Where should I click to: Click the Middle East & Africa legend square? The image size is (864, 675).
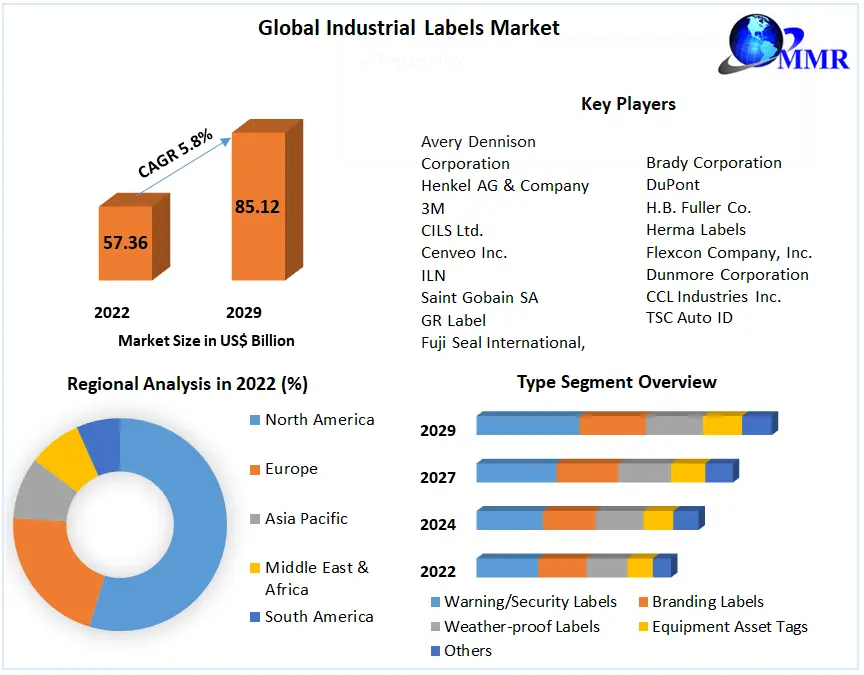pyautogui.click(x=254, y=568)
